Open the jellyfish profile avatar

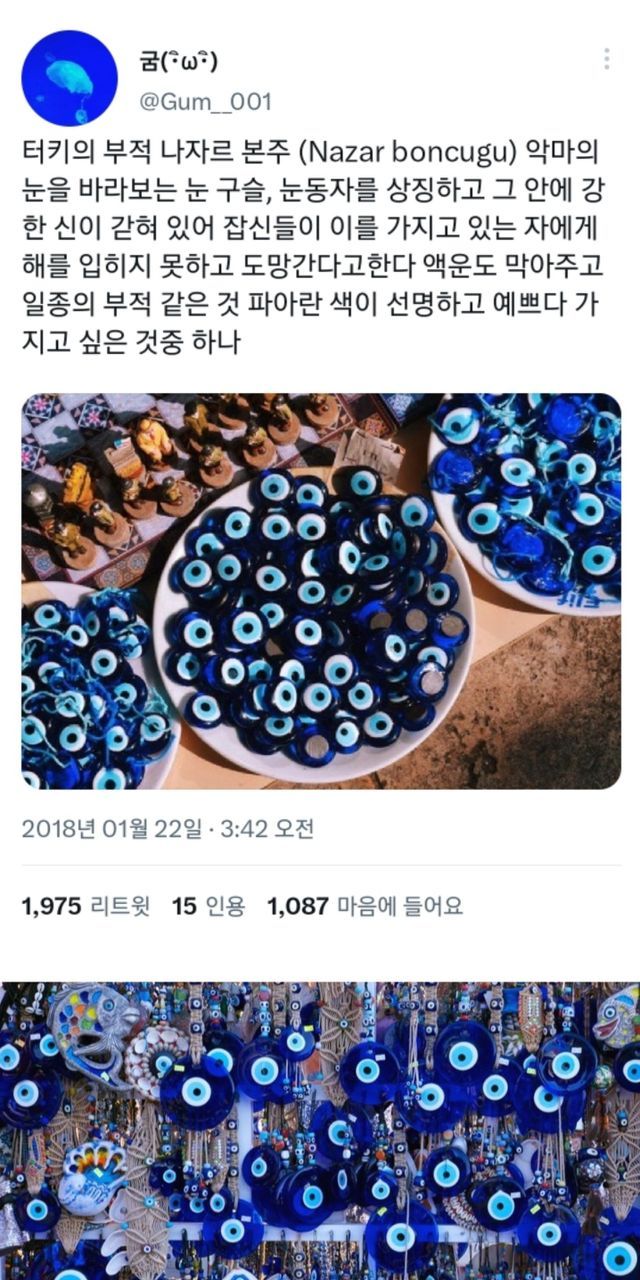tap(70, 78)
